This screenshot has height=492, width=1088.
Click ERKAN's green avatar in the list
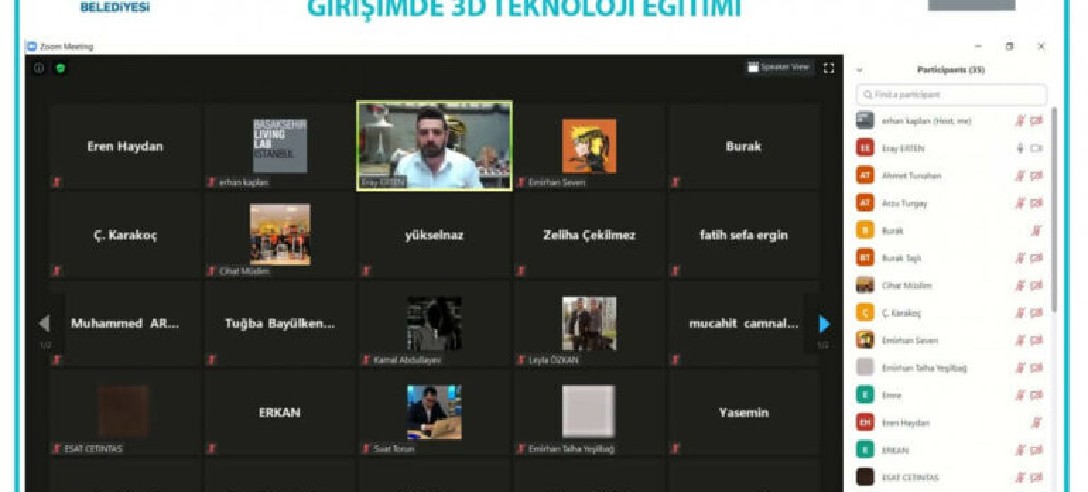(865, 450)
